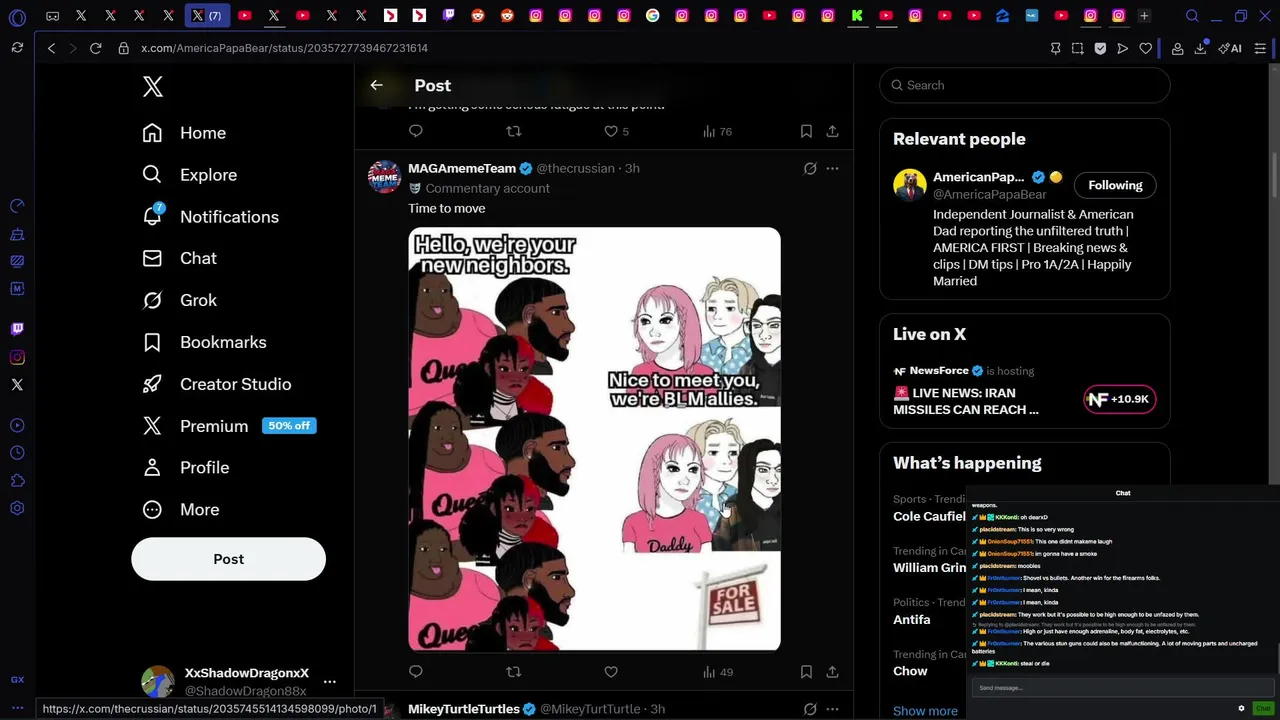The height and width of the screenshot is (720, 1280).
Task: Open the Chow trending topic
Action: [910, 671]
